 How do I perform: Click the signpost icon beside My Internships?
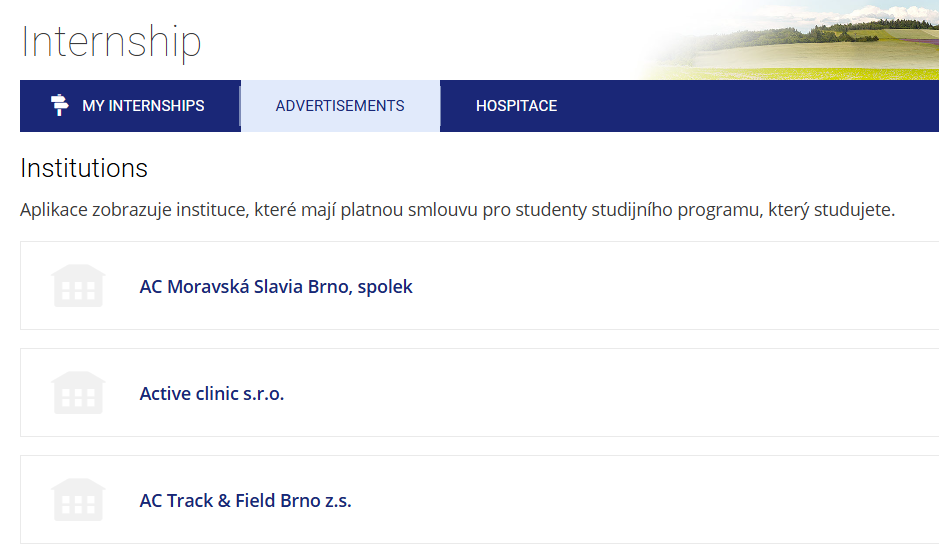60,105
